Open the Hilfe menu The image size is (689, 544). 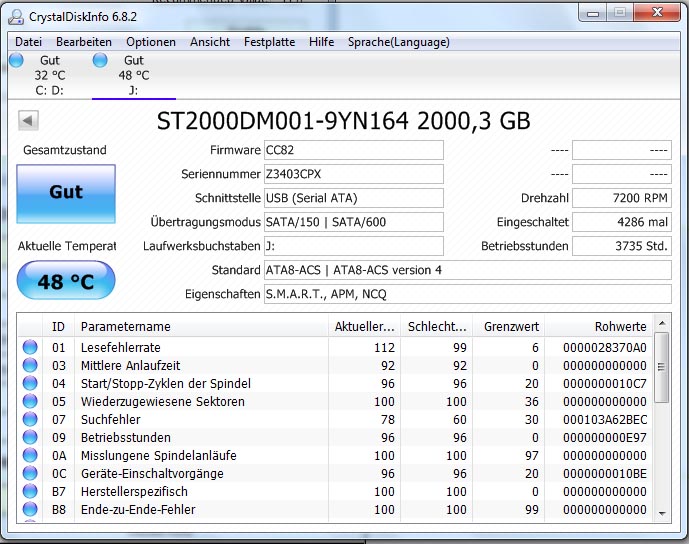point(321,42)
